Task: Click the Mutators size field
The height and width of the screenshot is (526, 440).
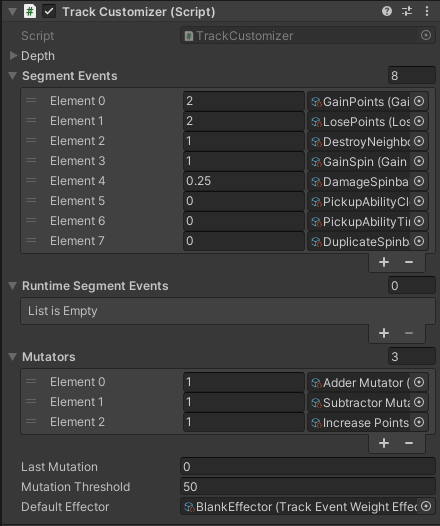Action: (411, 356)
